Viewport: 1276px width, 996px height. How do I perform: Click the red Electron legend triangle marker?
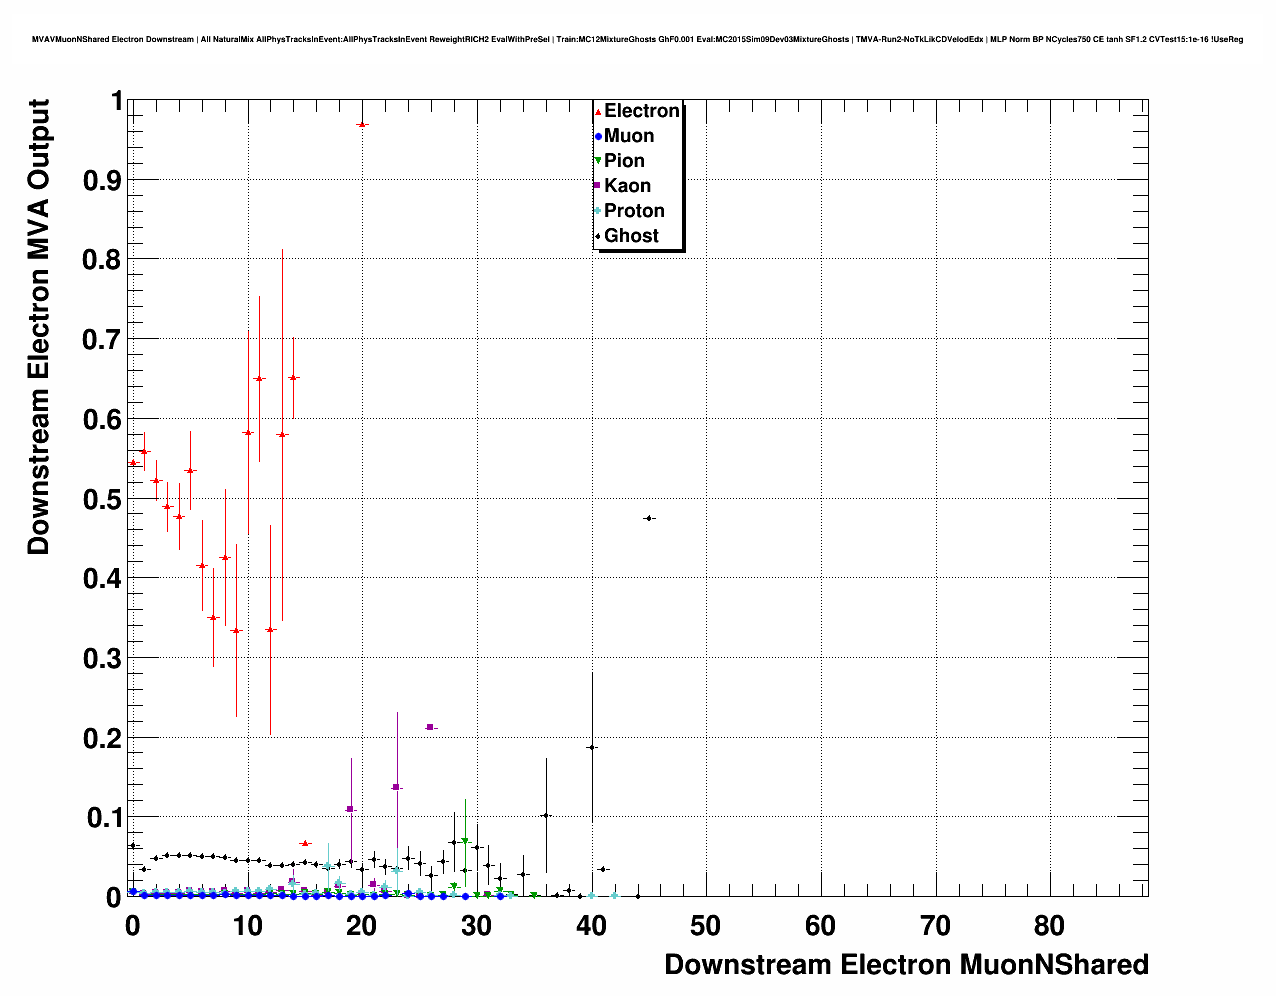598,112
